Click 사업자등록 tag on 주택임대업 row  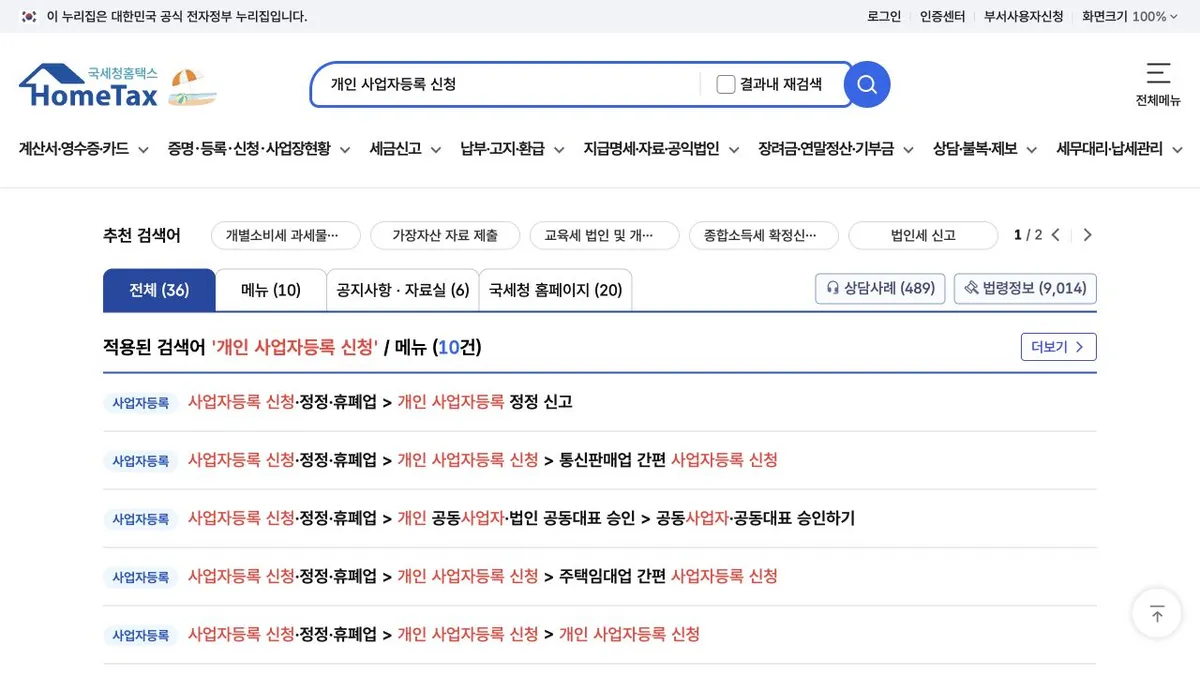click(140, 577)
